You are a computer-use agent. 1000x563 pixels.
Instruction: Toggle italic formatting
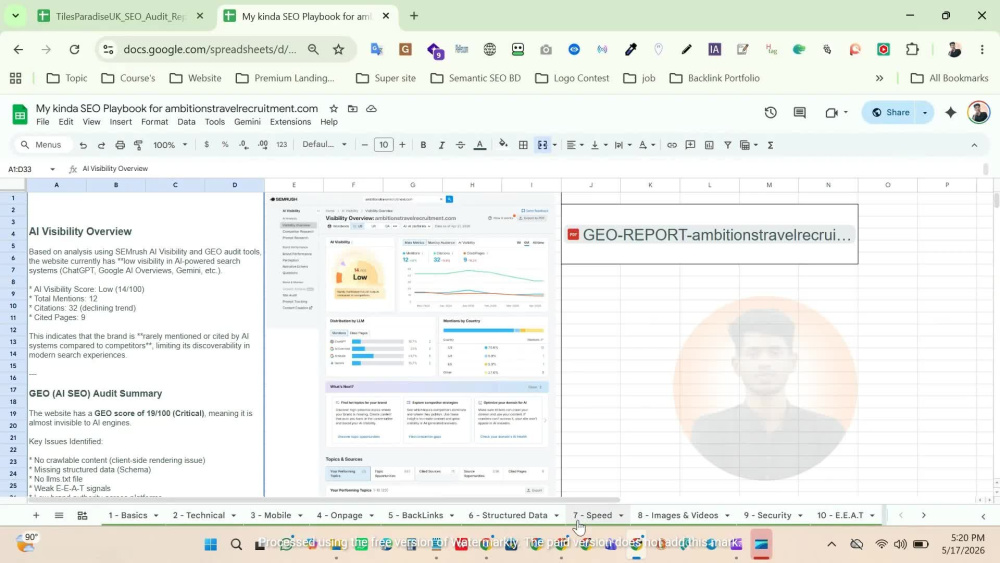tap(441, 145)
